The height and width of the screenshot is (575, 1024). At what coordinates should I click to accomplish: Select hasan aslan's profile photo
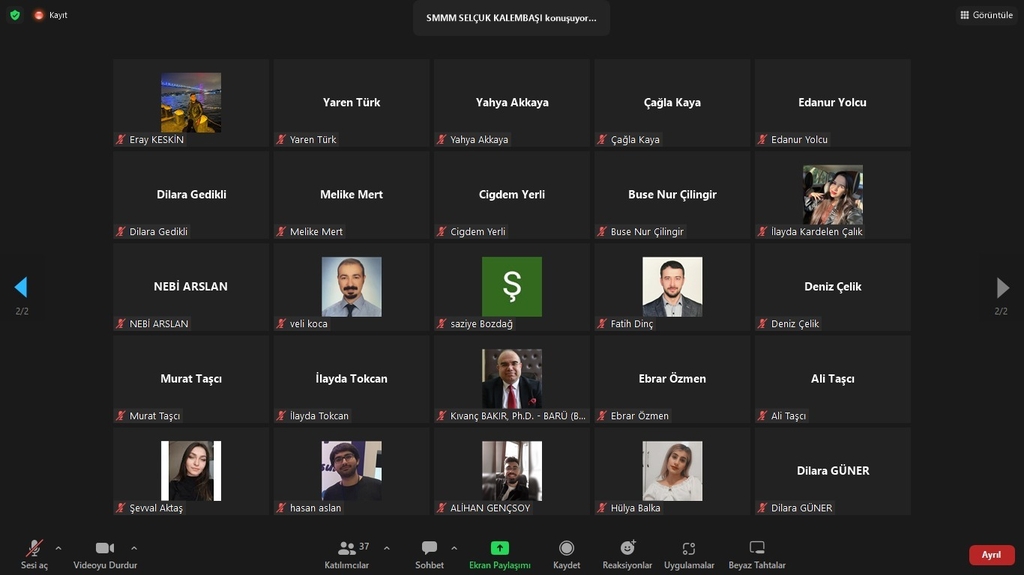click(x=351, y=471)
